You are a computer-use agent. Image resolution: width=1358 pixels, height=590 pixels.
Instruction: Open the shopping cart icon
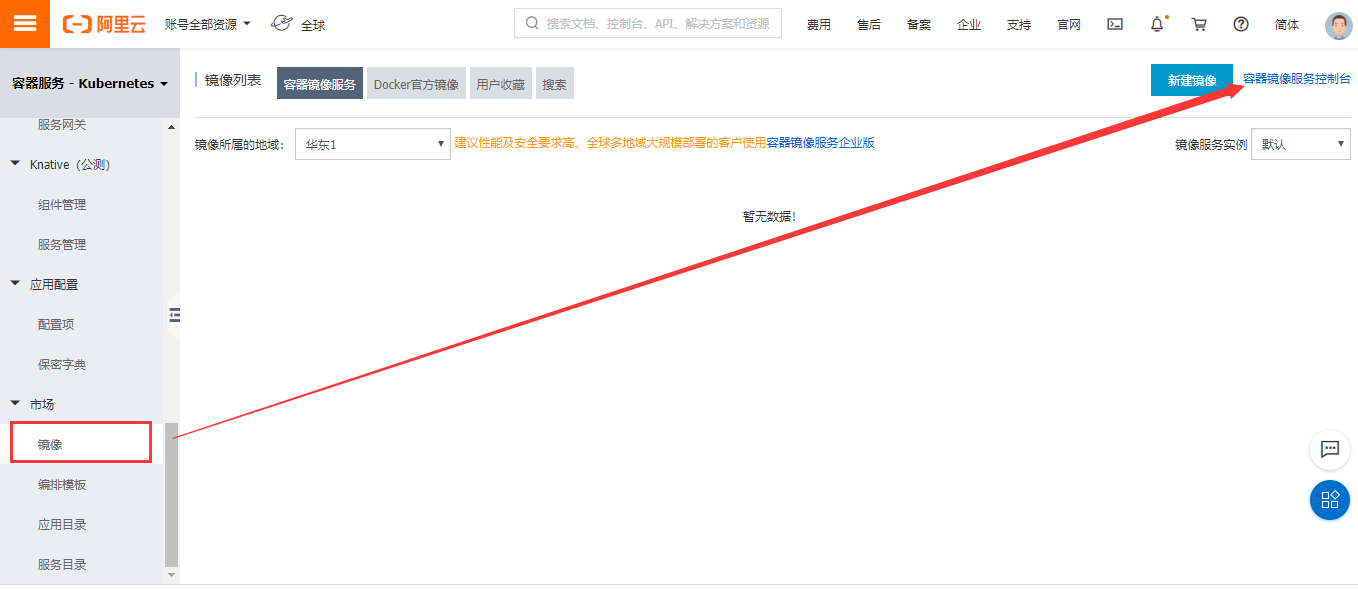tap(1198, 23)
